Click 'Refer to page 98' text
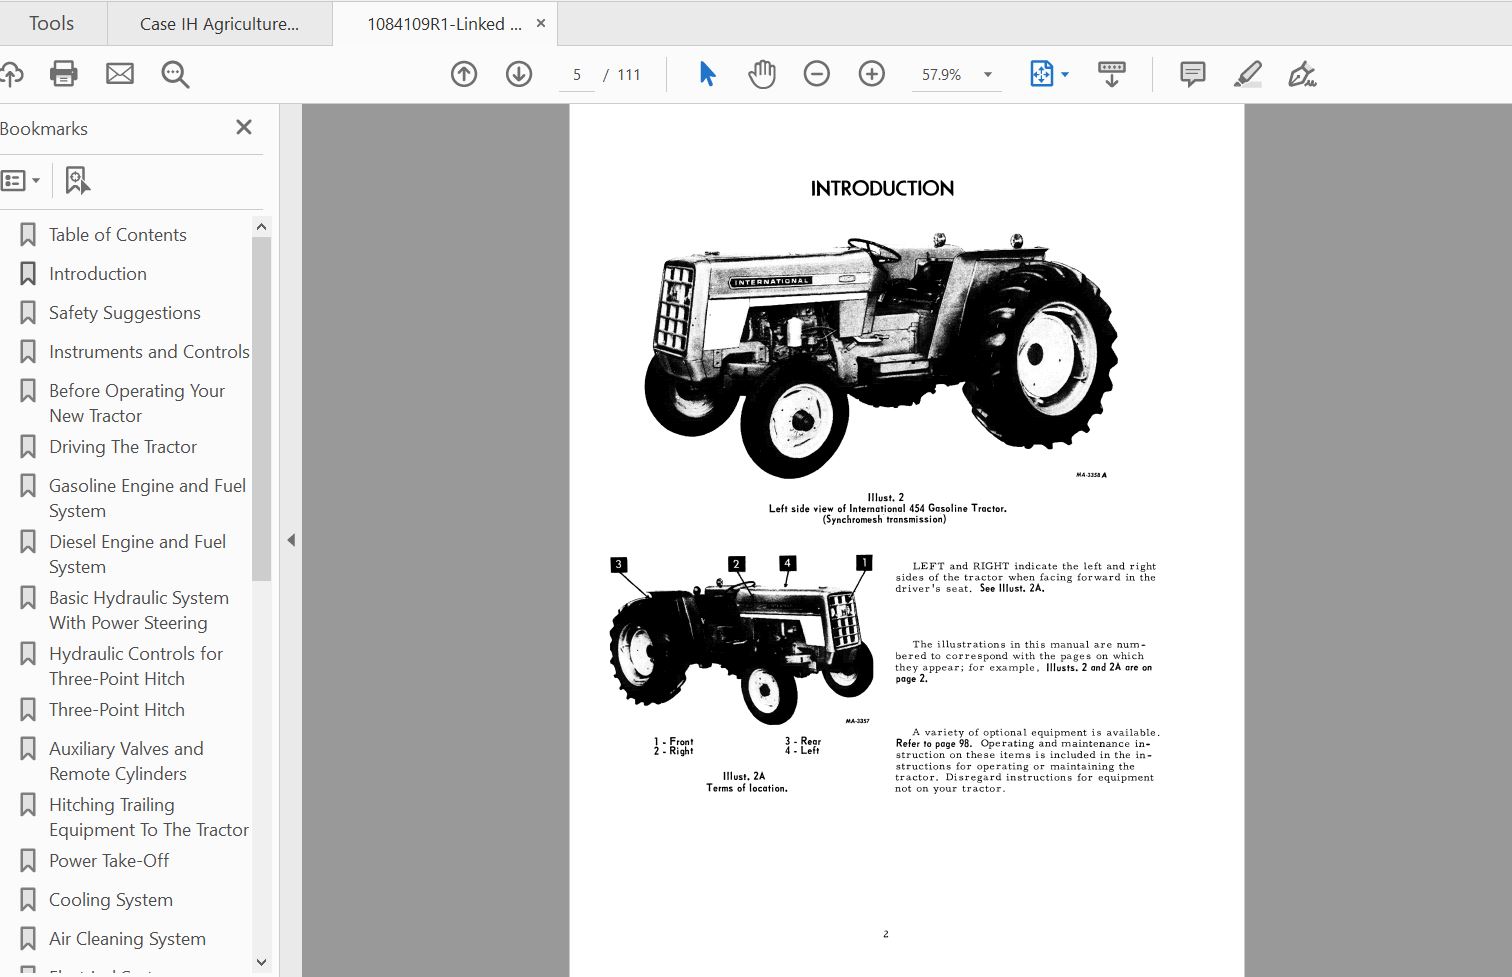 click(933, 744)
